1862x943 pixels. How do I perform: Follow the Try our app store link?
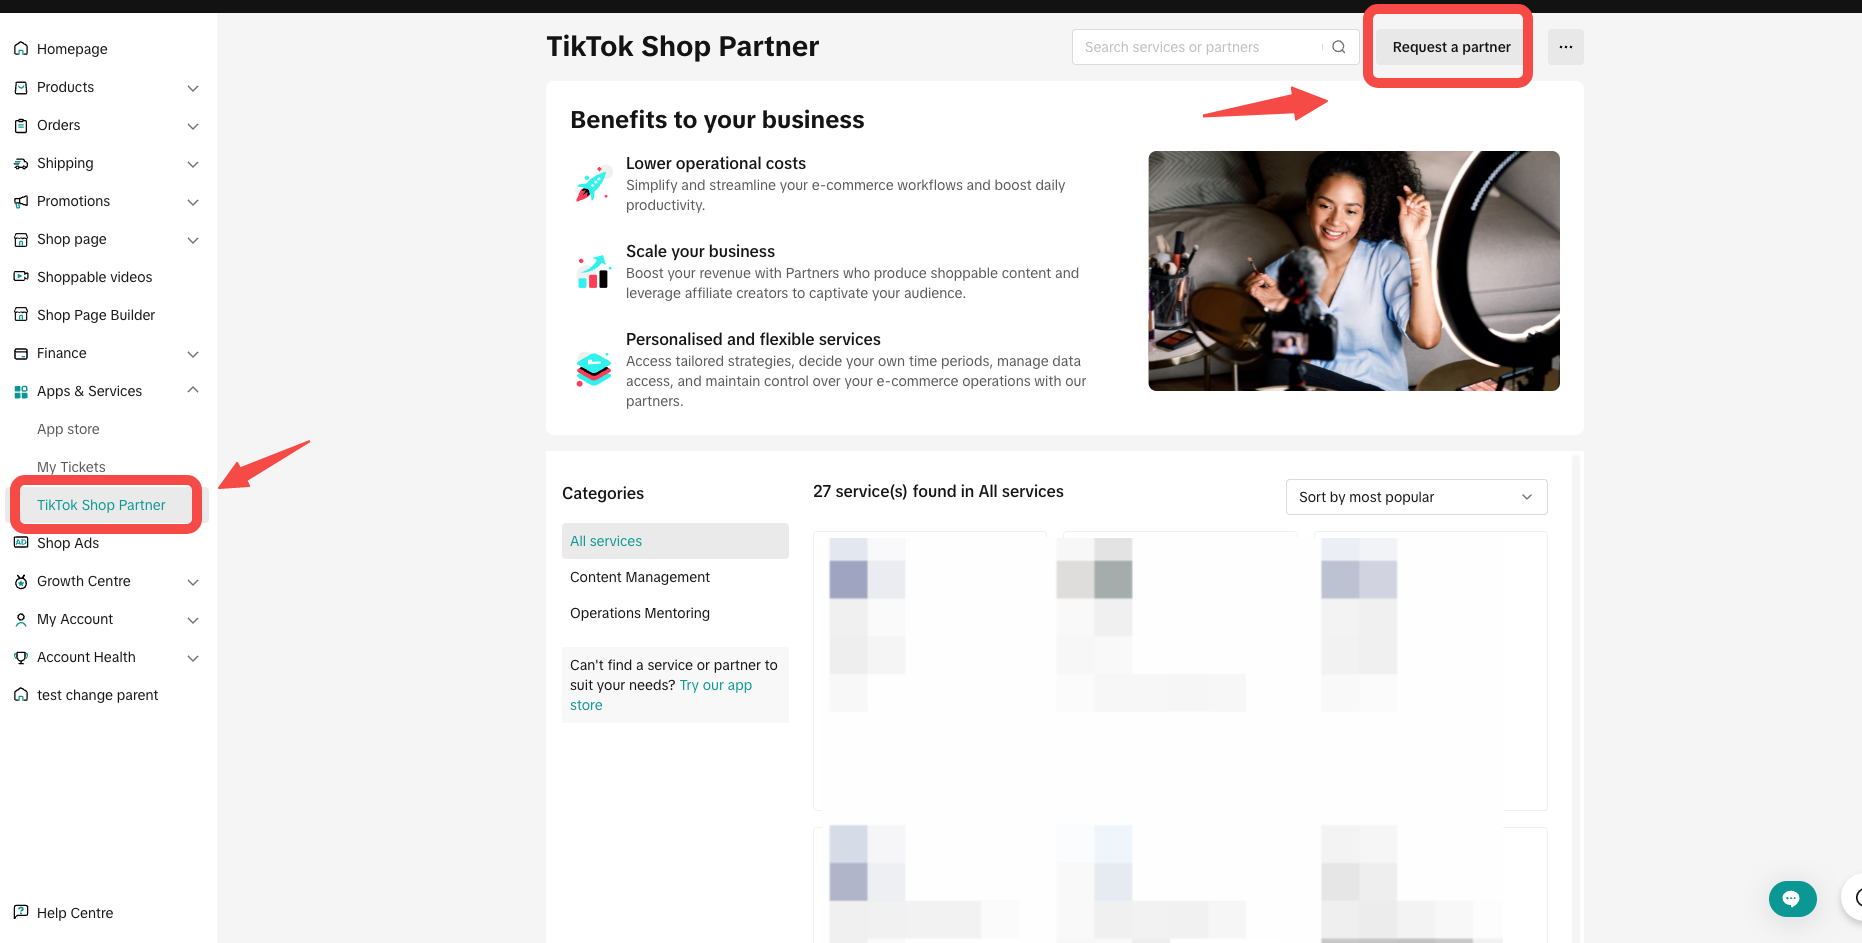tap(661, 695)
